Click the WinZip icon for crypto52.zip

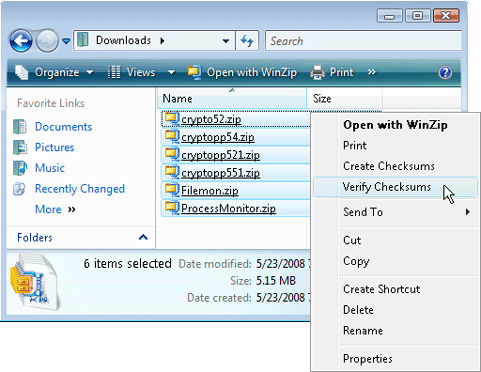pyautogui.click(x=172, y=119)
